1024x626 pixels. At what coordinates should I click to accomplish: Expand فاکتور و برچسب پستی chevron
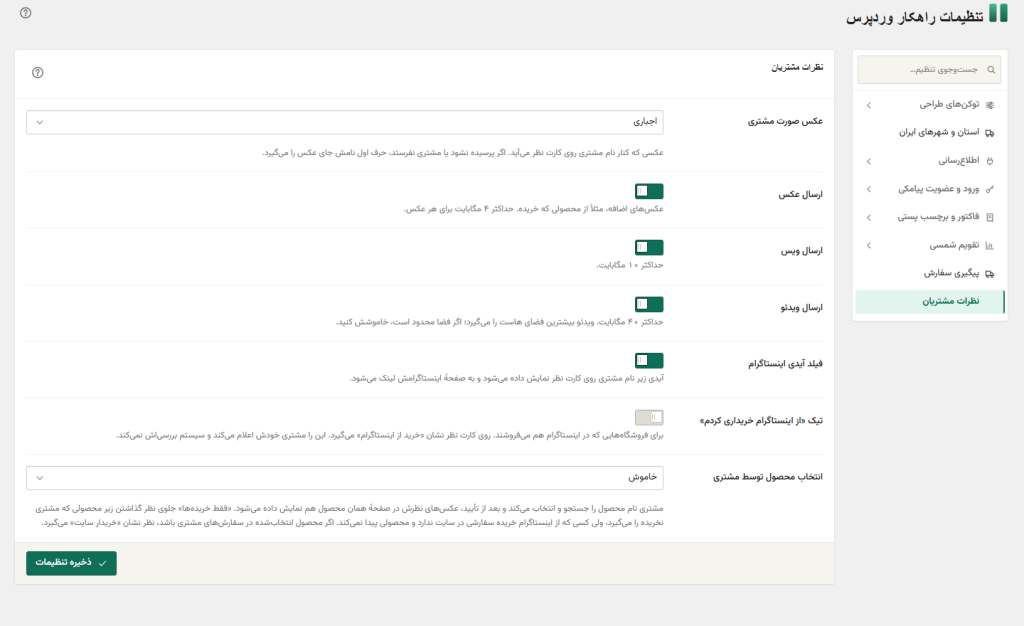coord(869,217)
